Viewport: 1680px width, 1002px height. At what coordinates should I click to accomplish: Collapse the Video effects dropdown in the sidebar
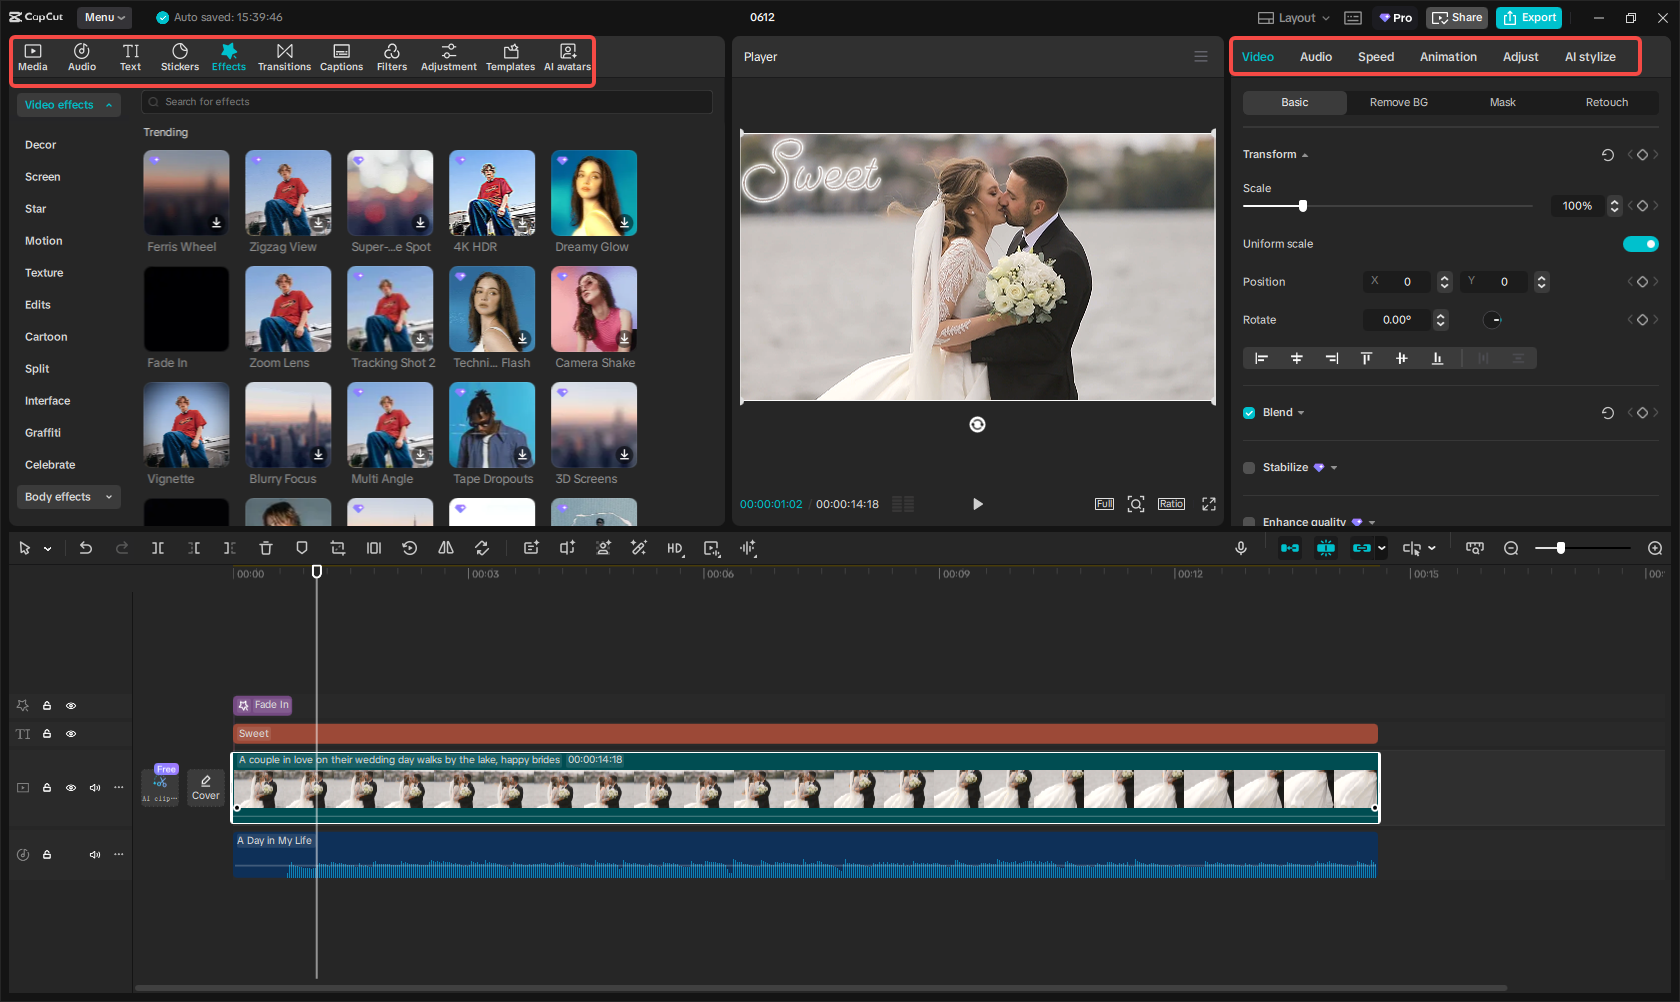coord(109,104)
